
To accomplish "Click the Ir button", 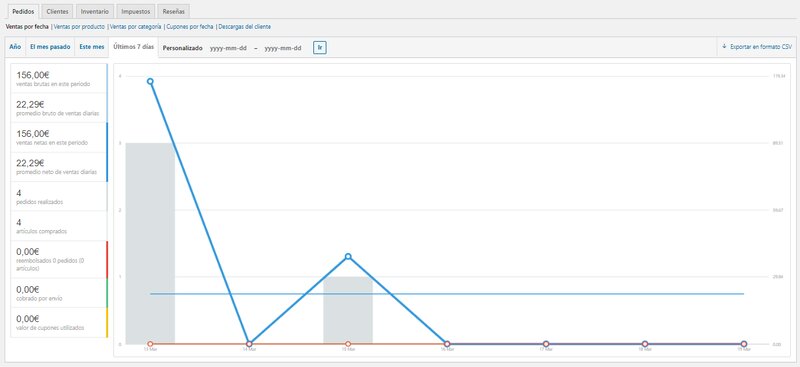I will (x=319, y=48).
